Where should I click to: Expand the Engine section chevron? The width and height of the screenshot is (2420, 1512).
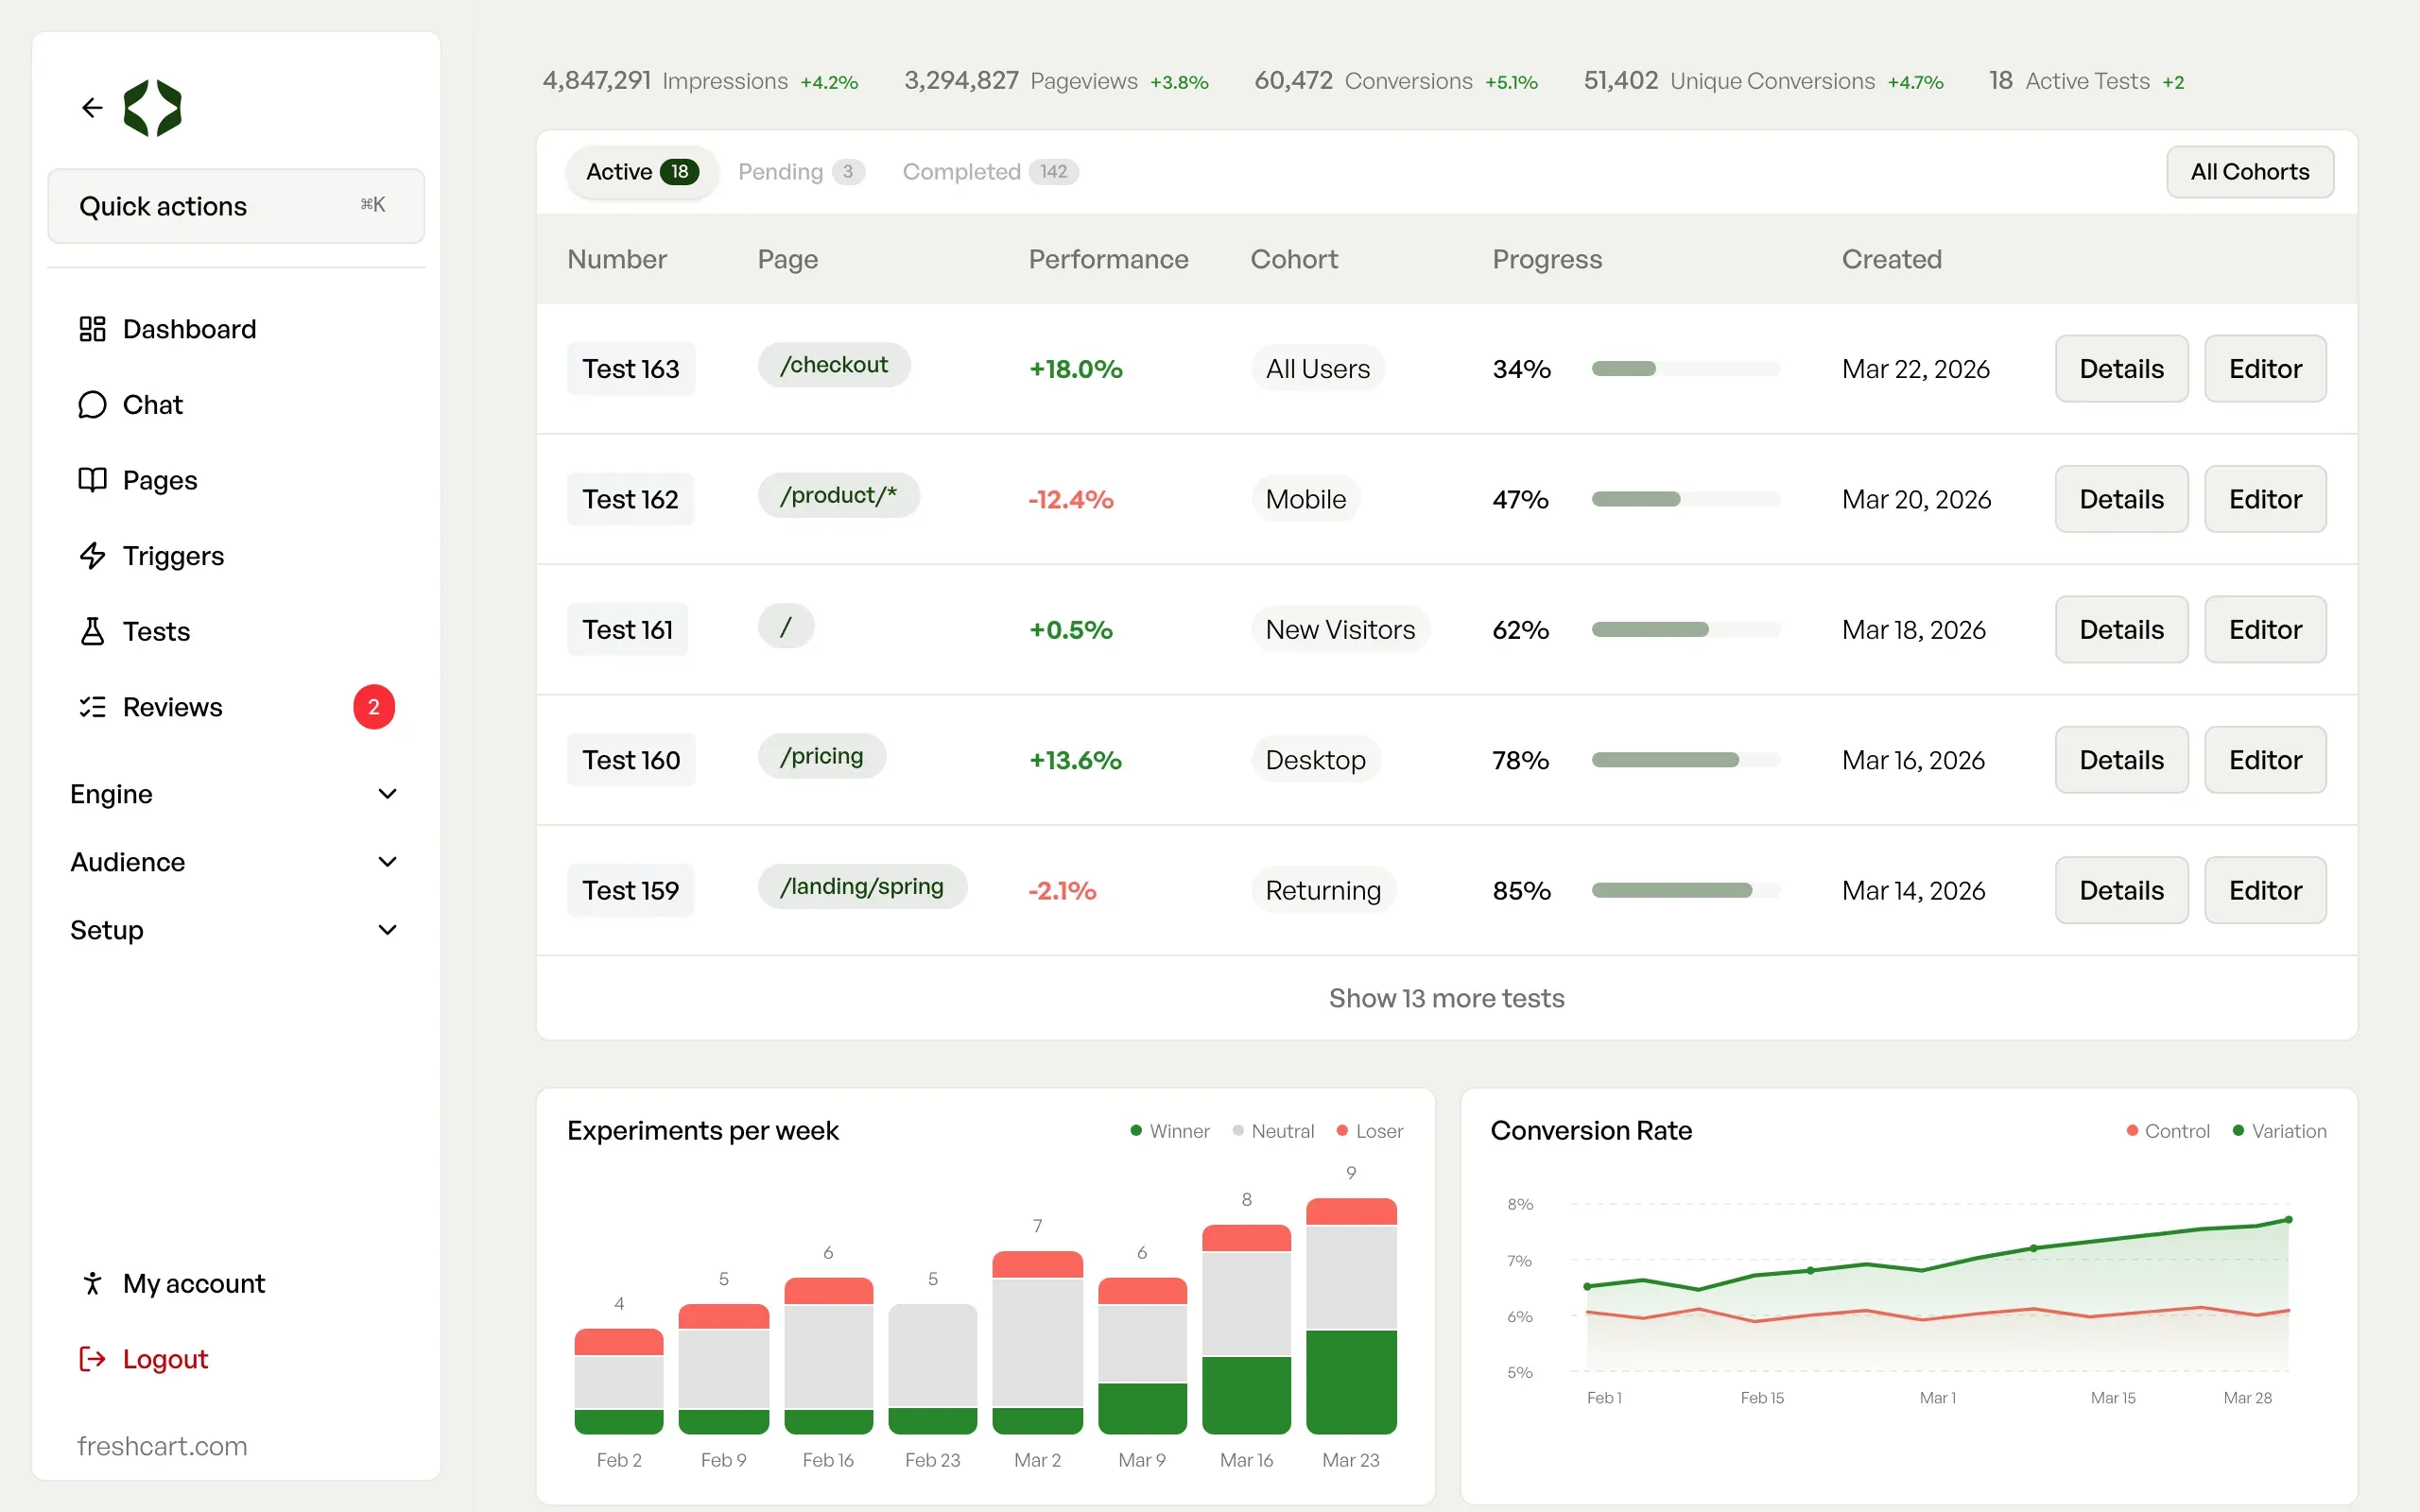387,794
